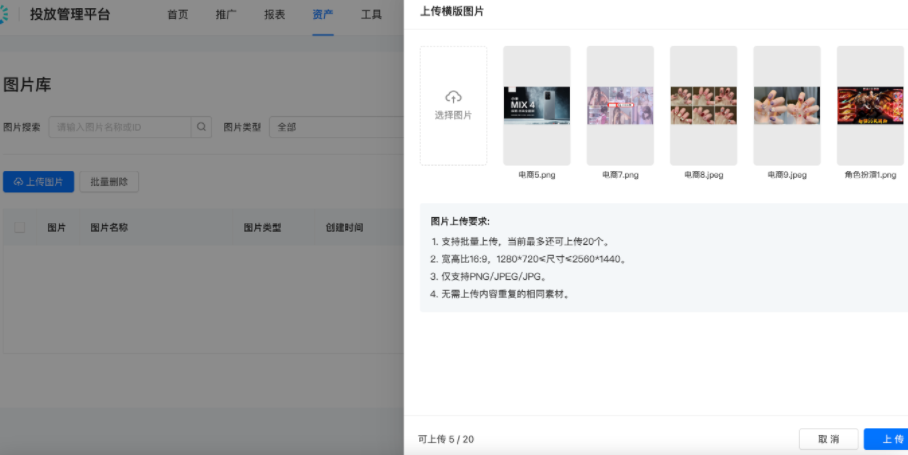Open the 工具 nav tab
This screenshot has height=455, width=908.
pos(371,14)
